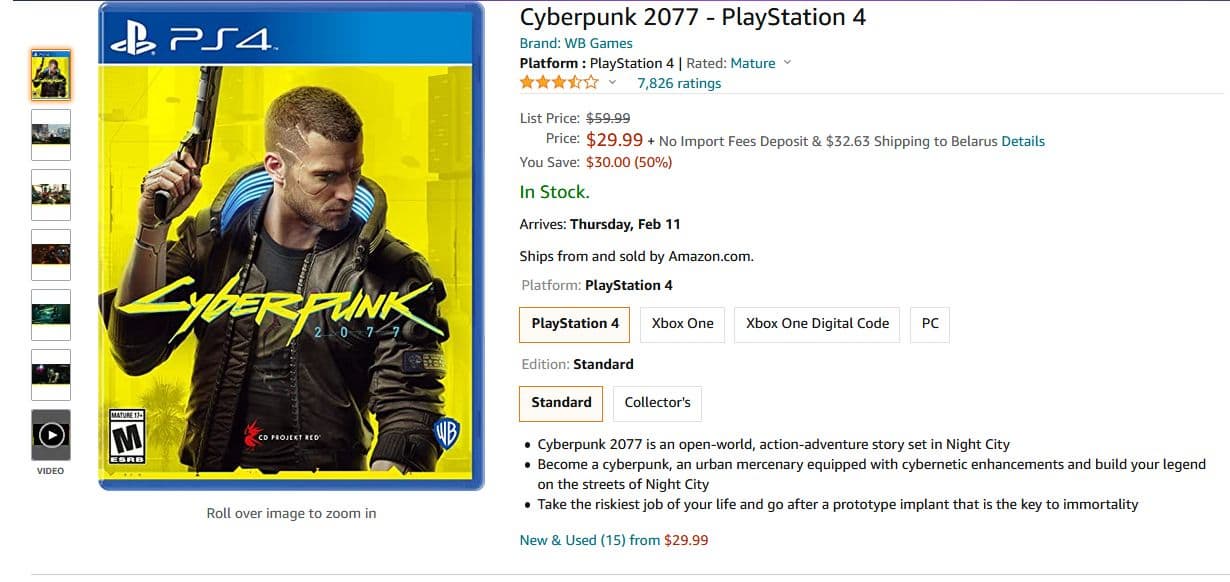Select the Xbox One Digital Code option

(817, 324)
